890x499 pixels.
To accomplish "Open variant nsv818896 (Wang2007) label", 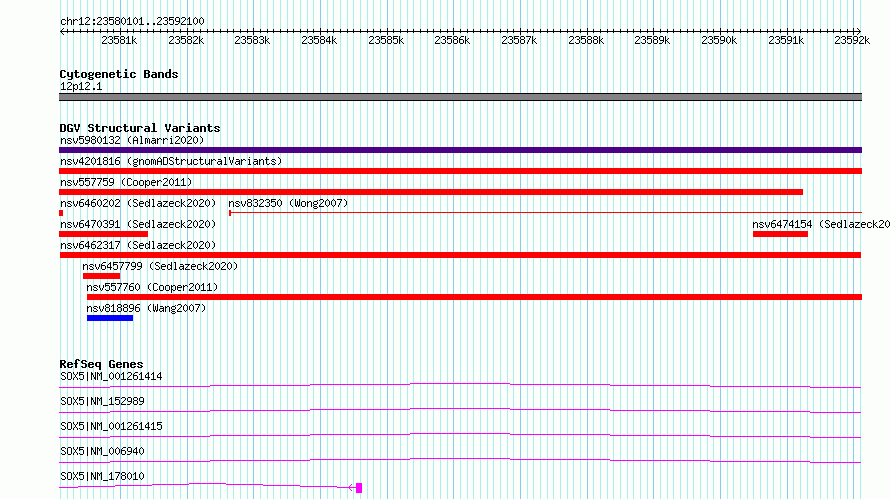I will click(x=146, y=308).
